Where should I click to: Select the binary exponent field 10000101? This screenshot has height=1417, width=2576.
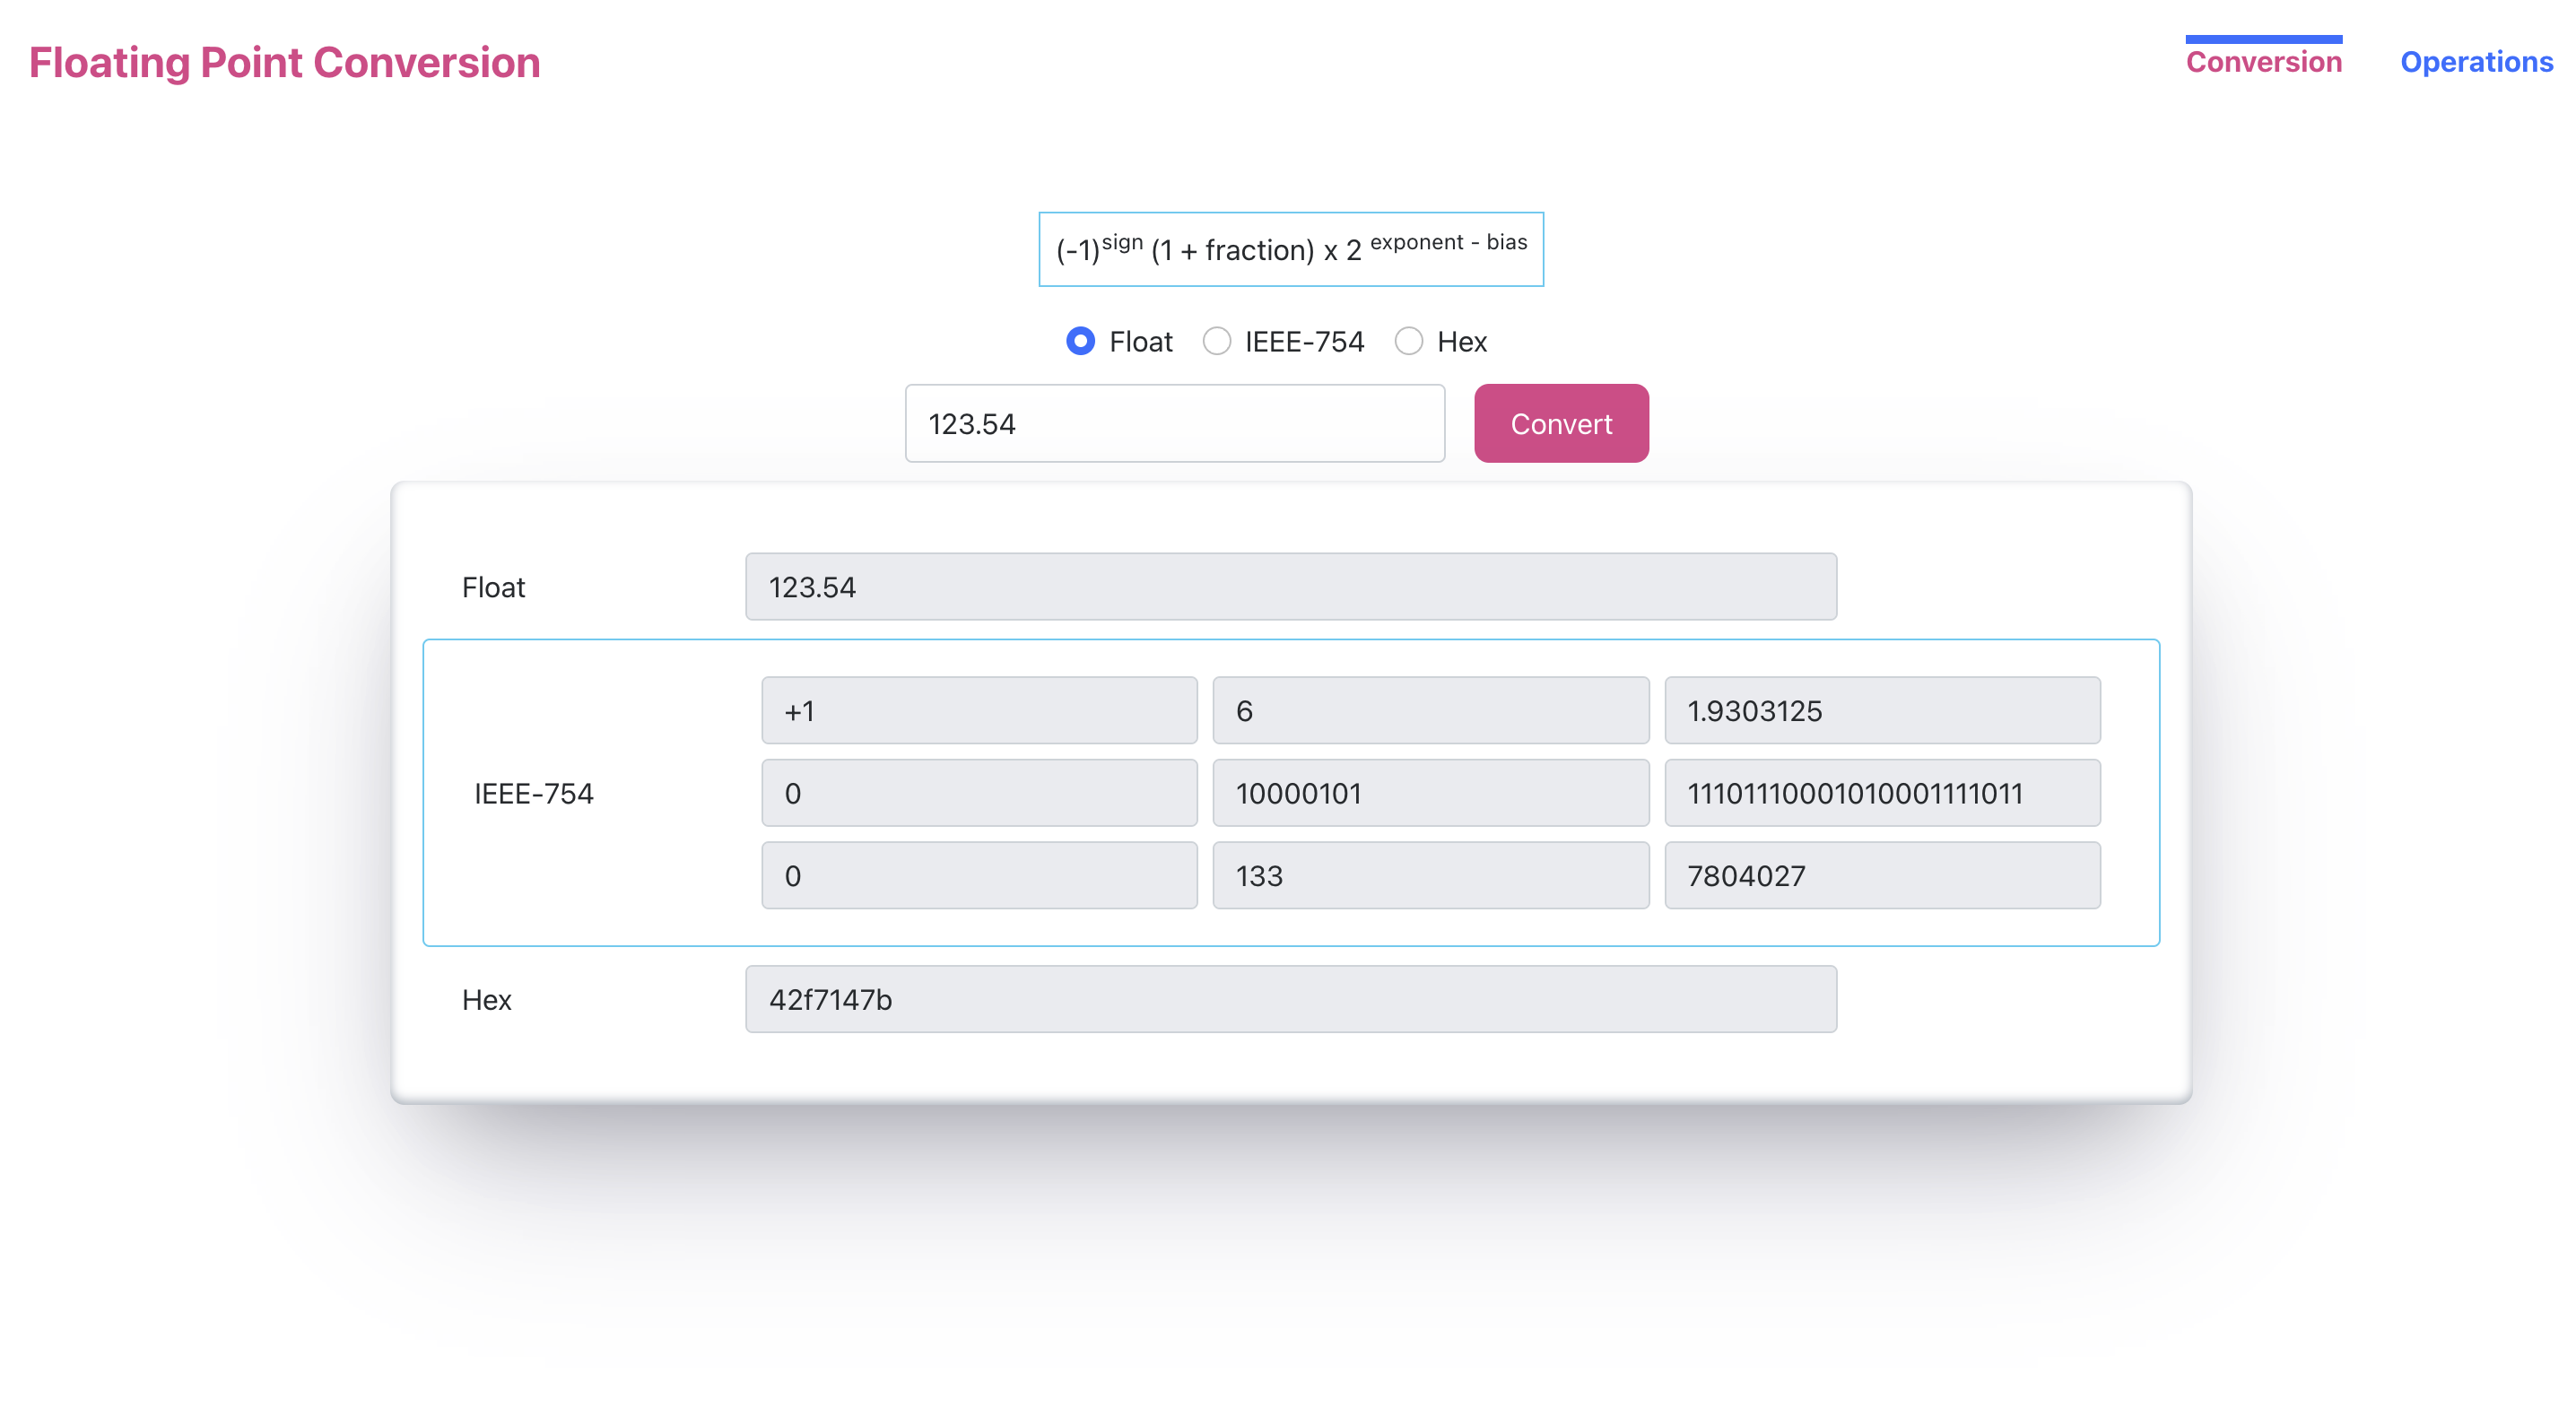1429,792
